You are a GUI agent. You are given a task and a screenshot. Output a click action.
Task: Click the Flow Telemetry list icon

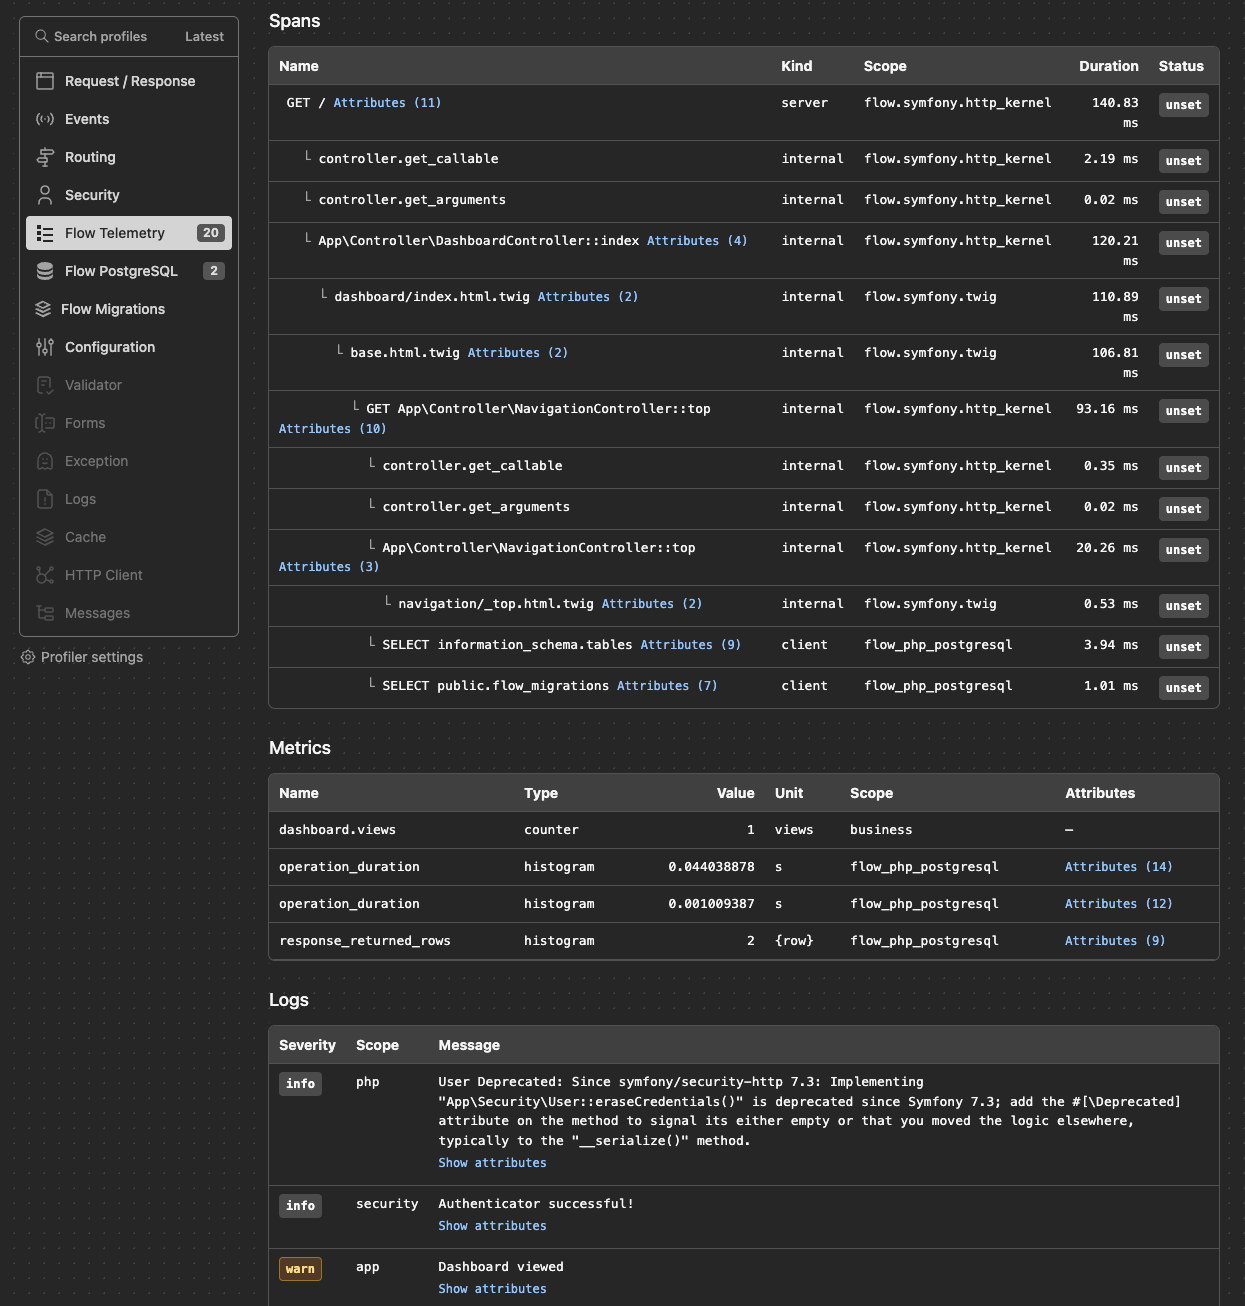45,233
